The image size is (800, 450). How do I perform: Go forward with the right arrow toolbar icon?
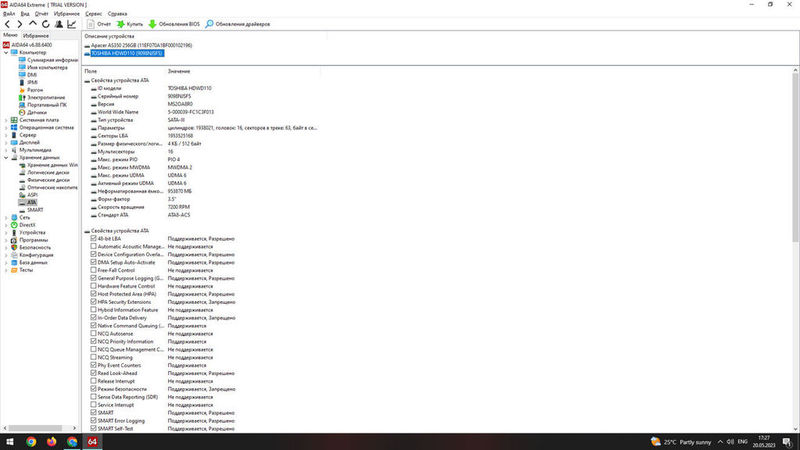click(19, 24)
